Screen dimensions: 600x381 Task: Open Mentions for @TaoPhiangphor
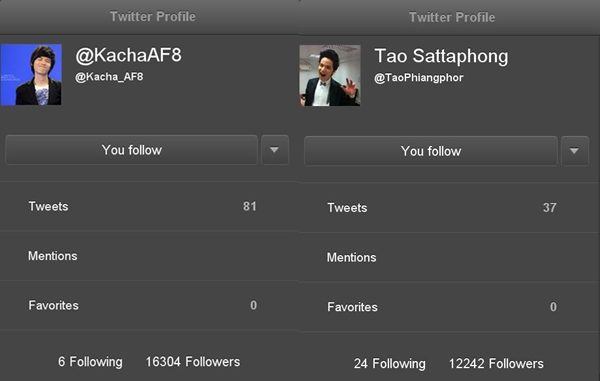[x=450, y=257]
